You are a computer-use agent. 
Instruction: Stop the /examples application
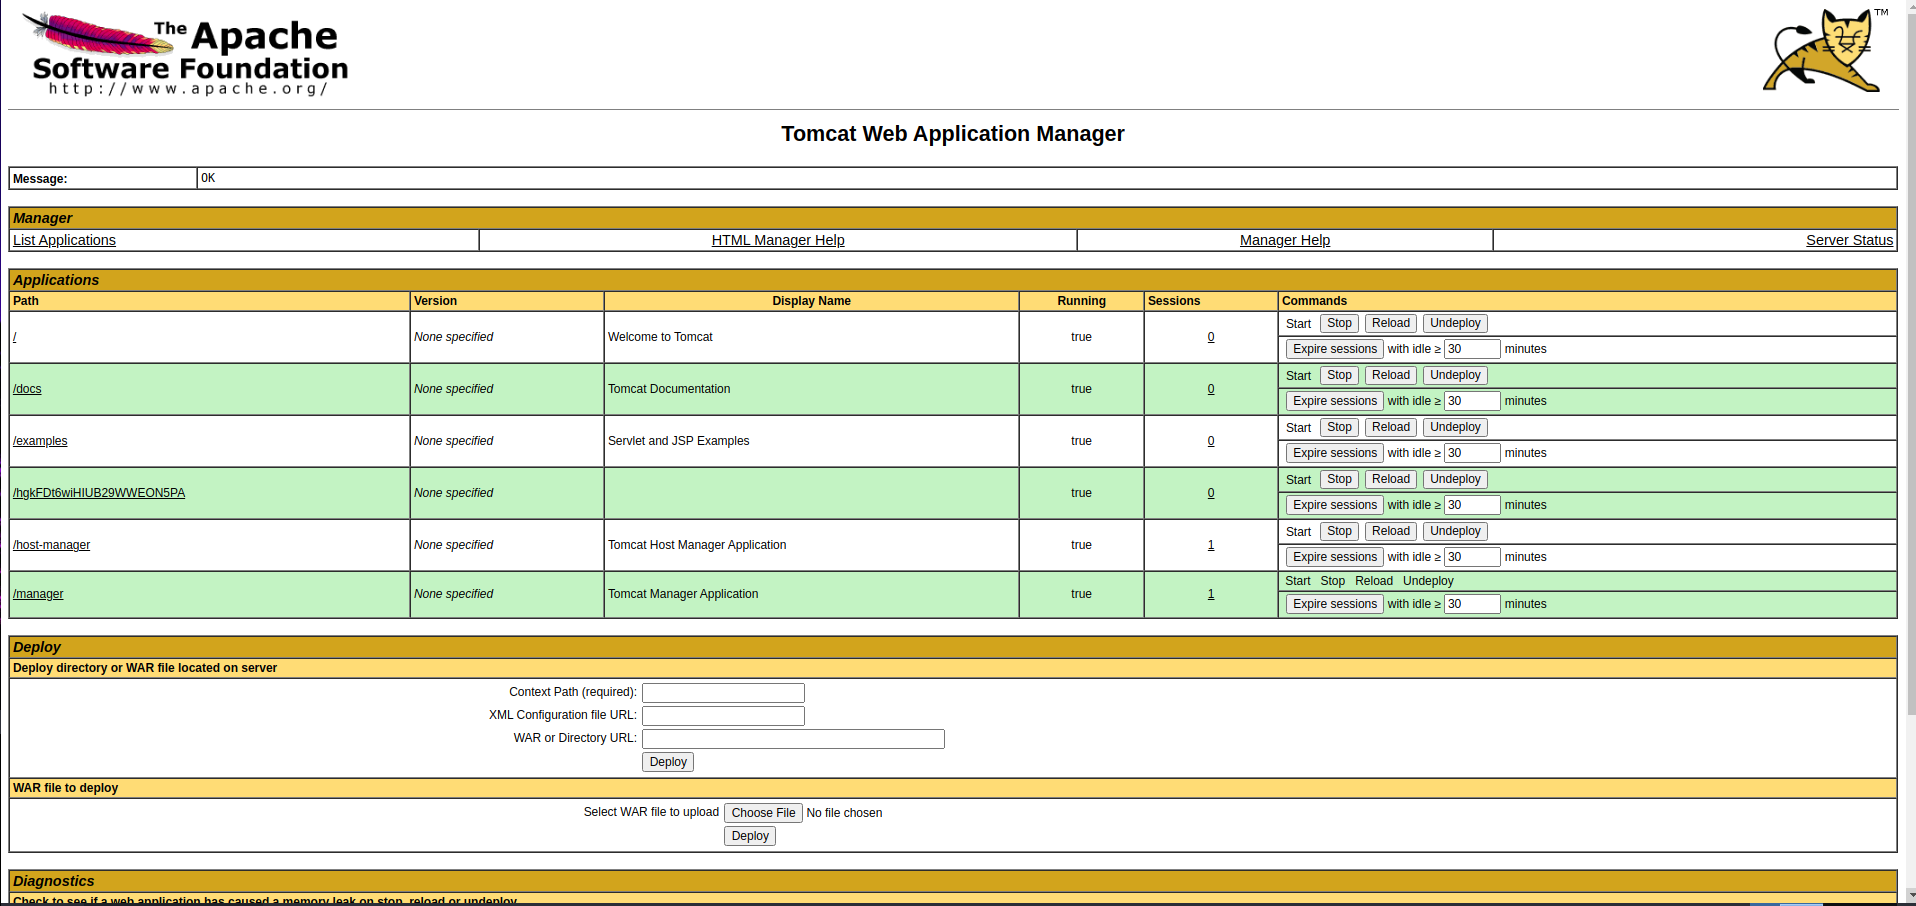[1339, 427]
